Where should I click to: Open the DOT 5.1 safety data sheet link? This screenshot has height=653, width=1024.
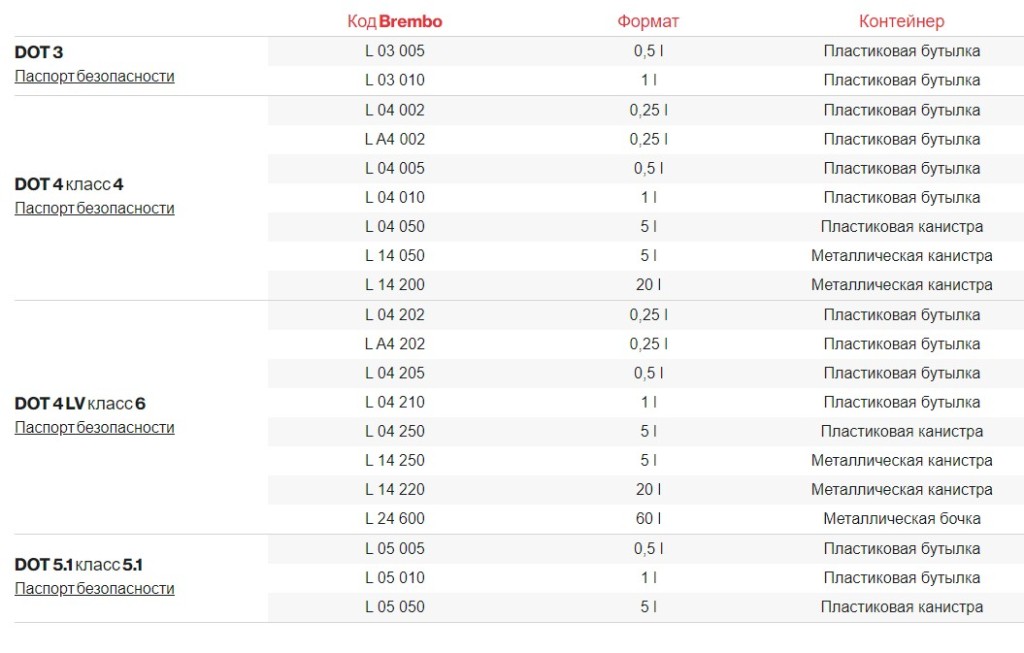[x=95, y=588]
